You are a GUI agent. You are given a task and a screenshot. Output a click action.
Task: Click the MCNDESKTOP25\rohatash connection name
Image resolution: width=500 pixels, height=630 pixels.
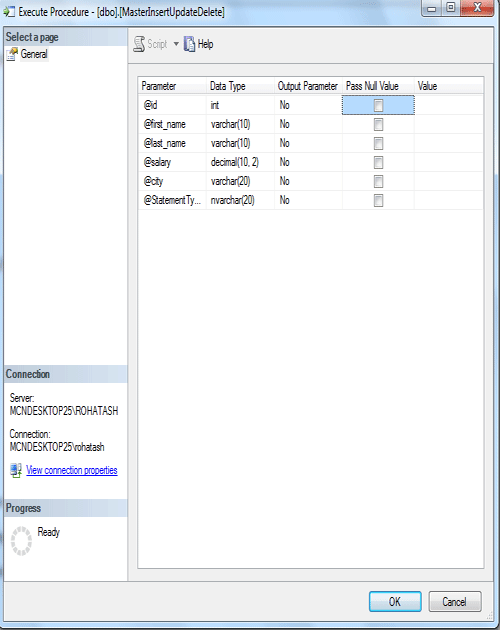click(x=57, y=447)
